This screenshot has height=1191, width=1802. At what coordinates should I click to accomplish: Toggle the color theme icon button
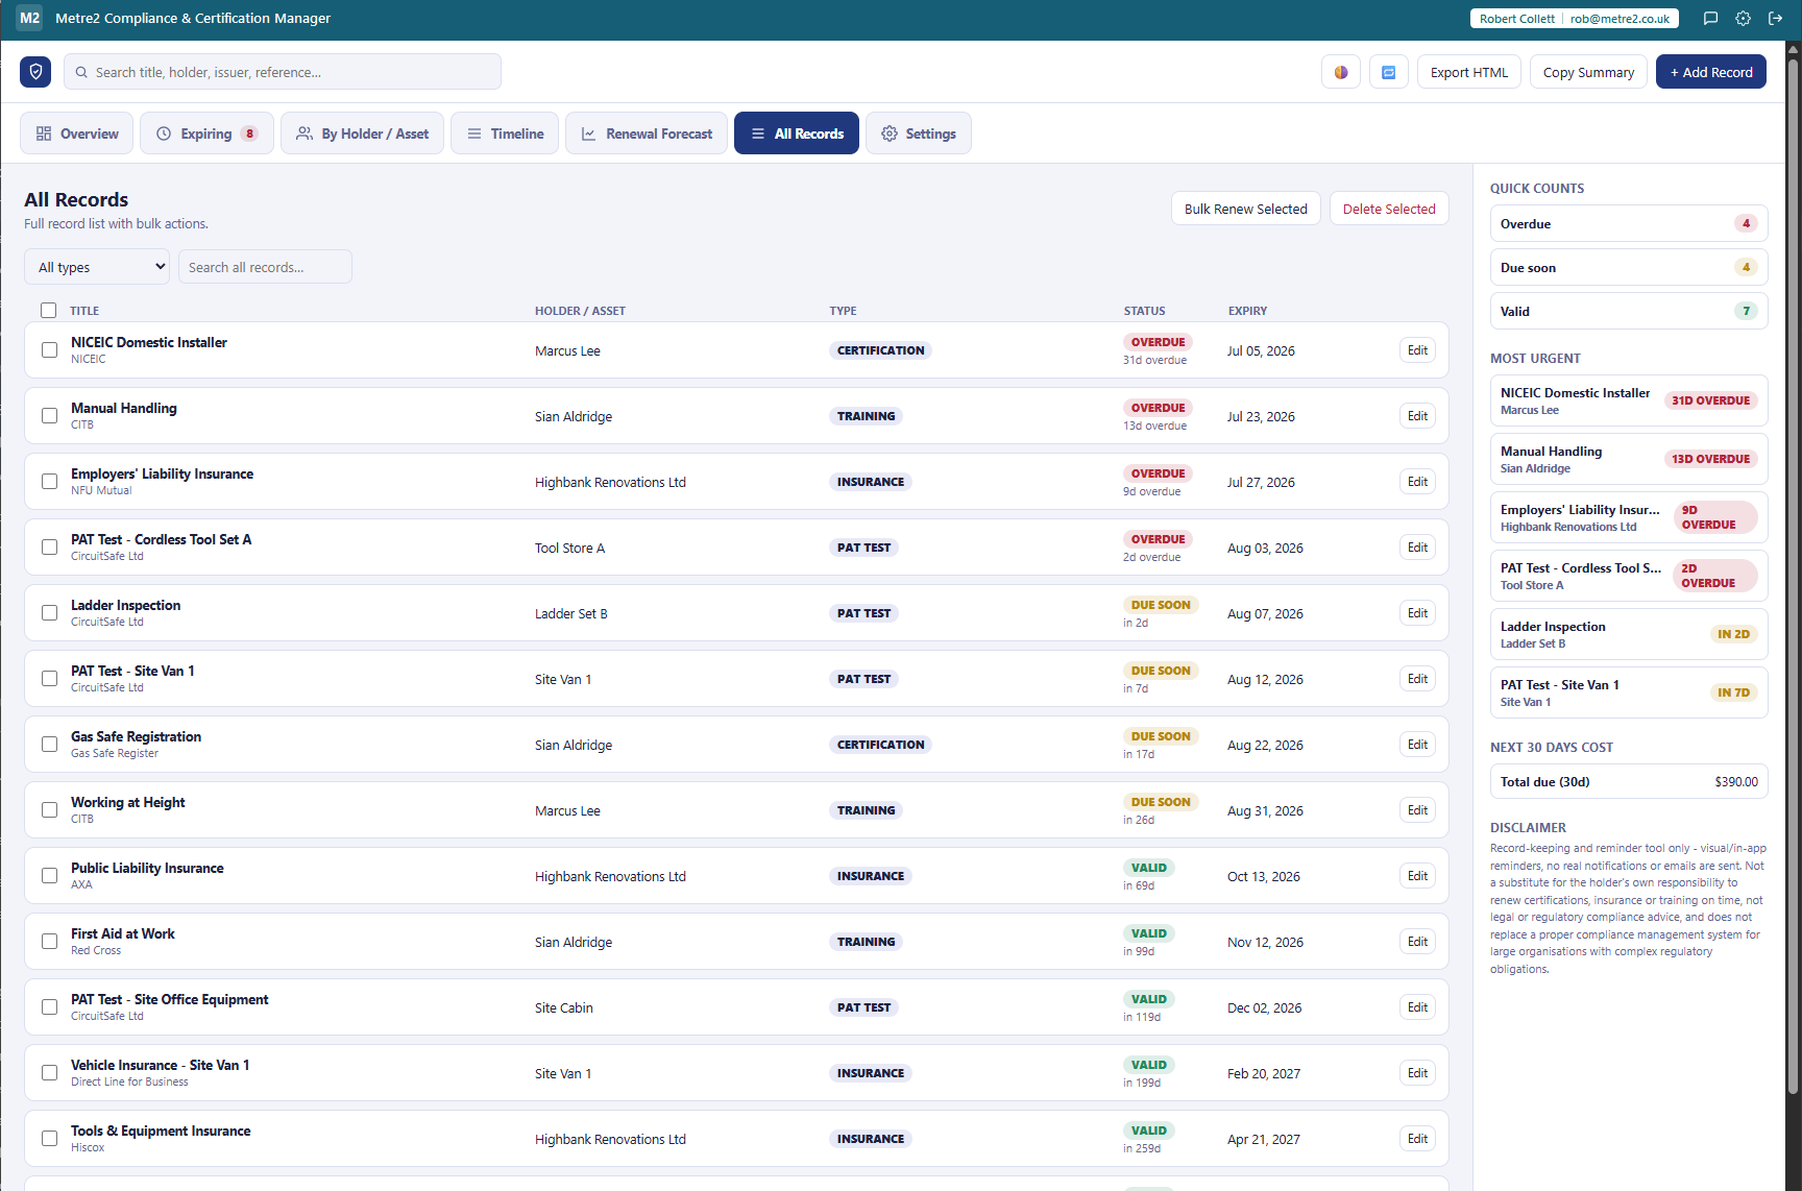click(1341, 72)
